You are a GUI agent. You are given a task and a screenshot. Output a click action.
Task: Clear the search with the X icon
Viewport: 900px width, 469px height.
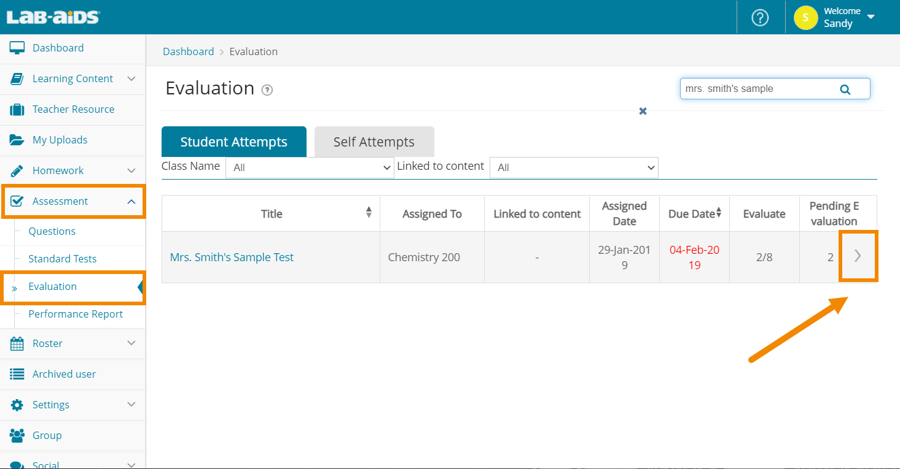pos(643,111)
